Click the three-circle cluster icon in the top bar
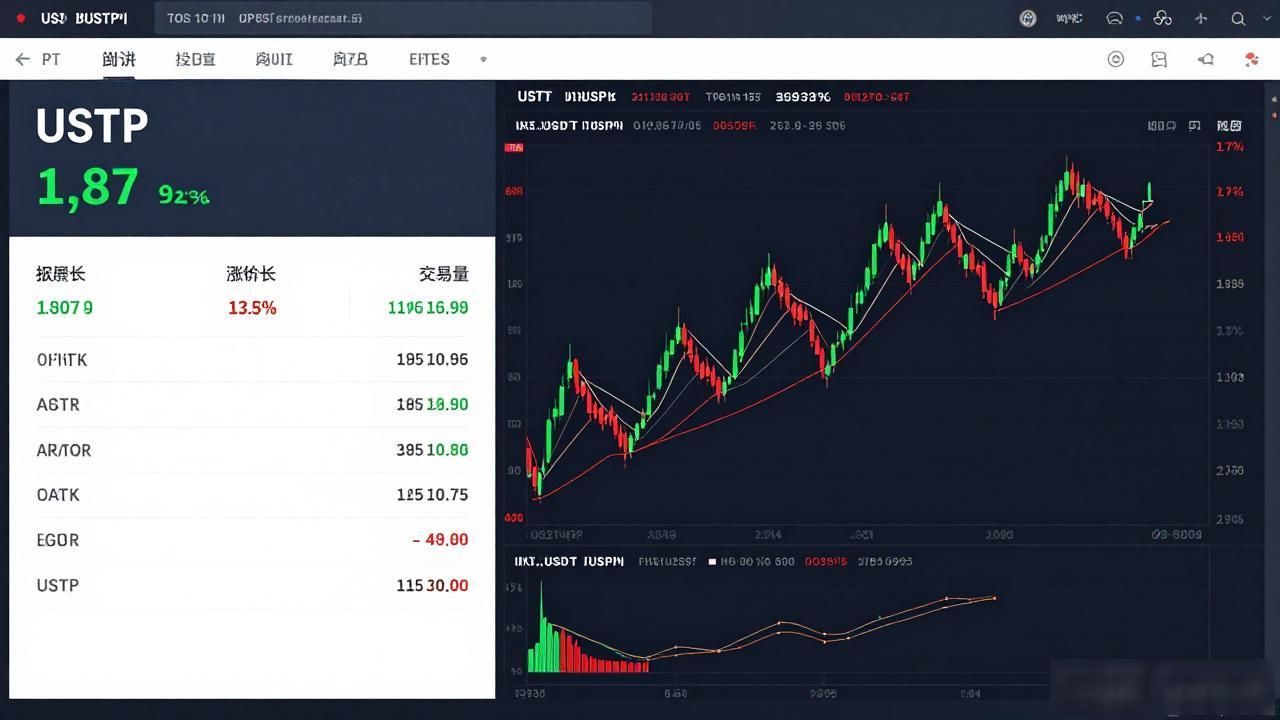This screenshot has height=720, width=1280. point(1162,18)
